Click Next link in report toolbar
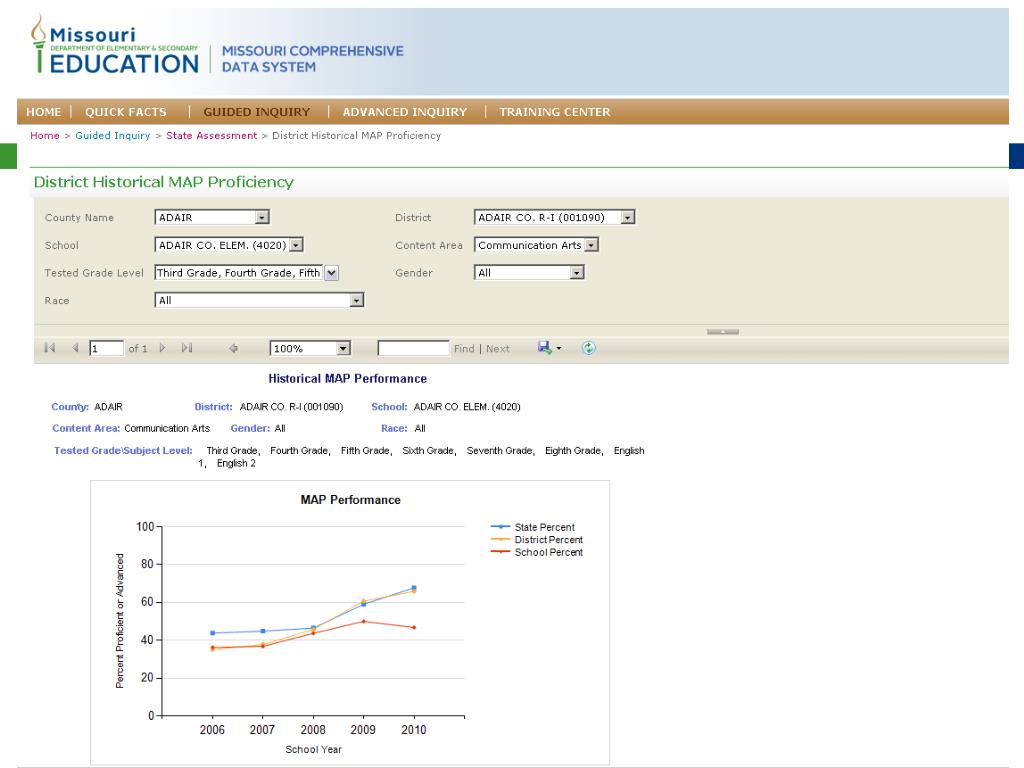The width and height of the screenshot is (1024, 768). tap(498, 349)
